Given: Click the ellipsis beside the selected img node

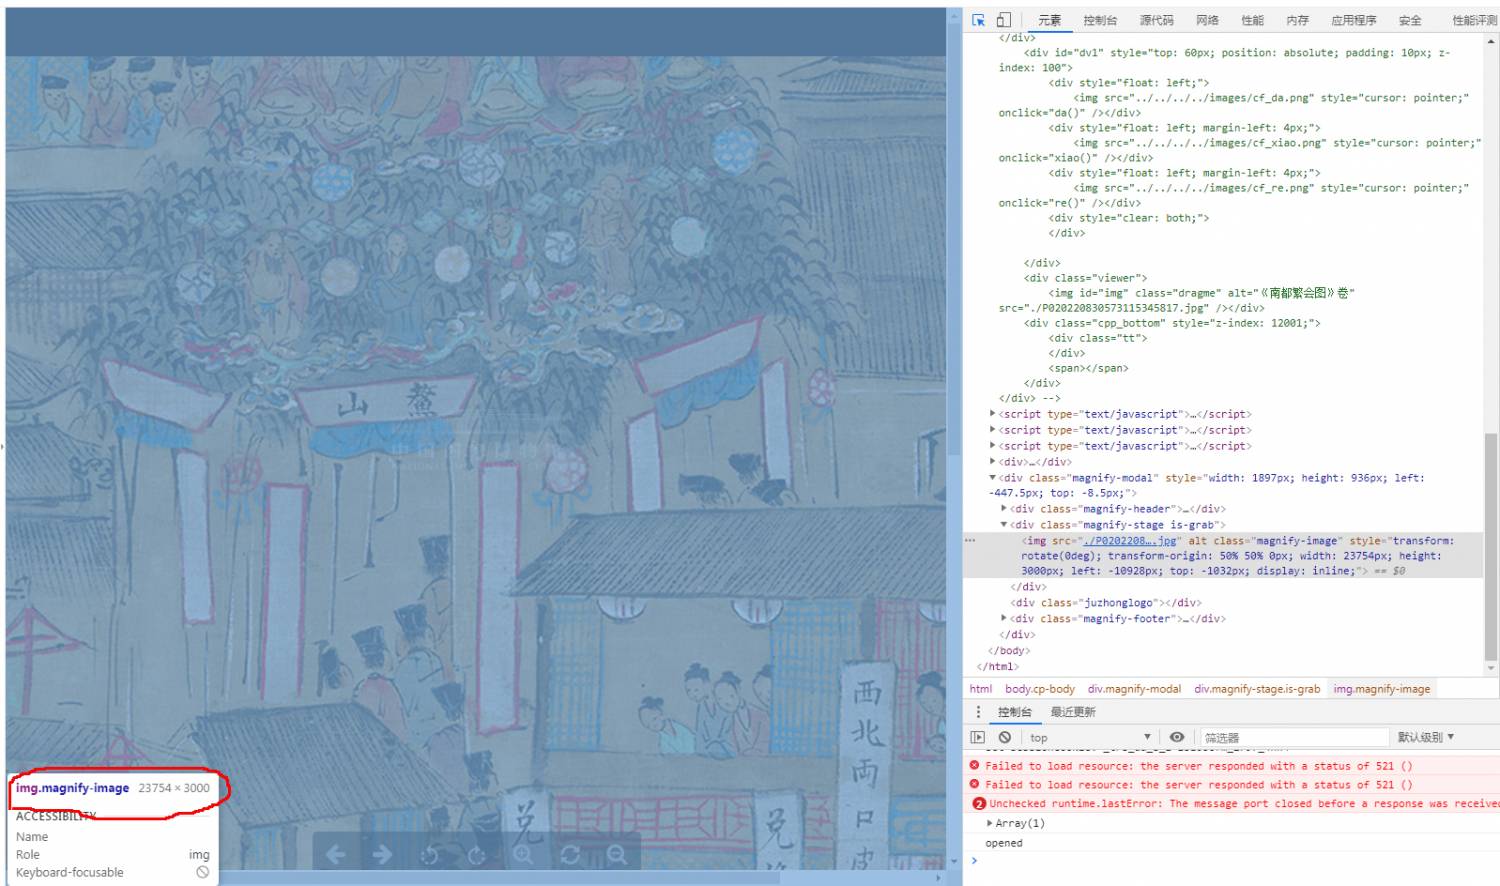Looking at the screenshot, I should [970, 541].
